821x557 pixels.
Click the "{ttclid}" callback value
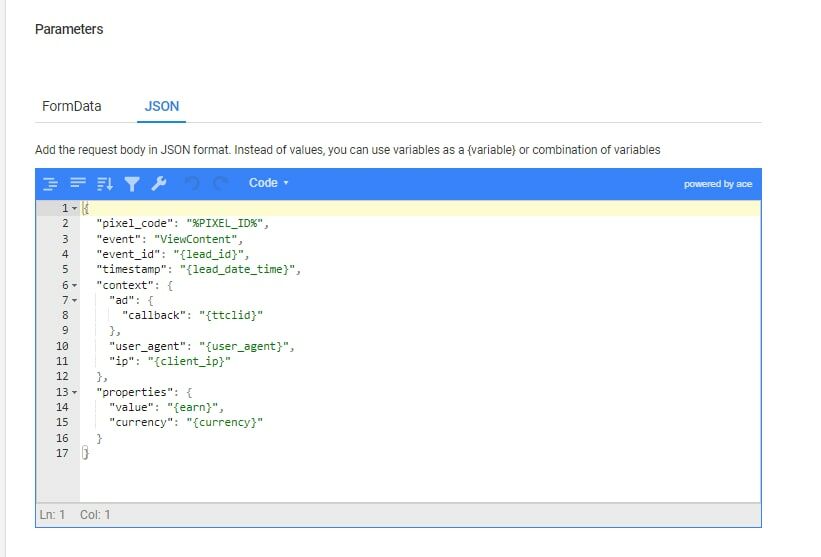(x=231, y=316)
